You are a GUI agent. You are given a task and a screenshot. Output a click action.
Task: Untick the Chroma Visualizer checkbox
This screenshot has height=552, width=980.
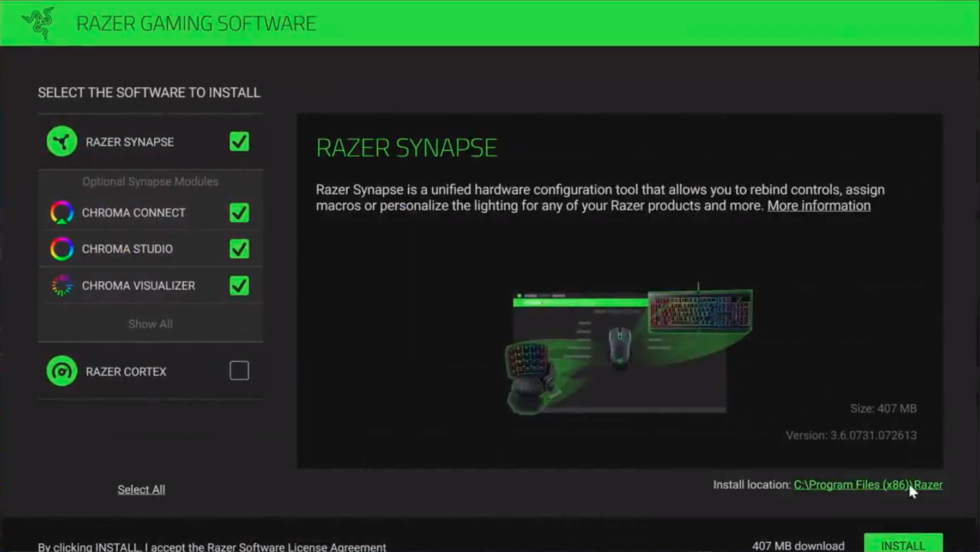[239, 285]
